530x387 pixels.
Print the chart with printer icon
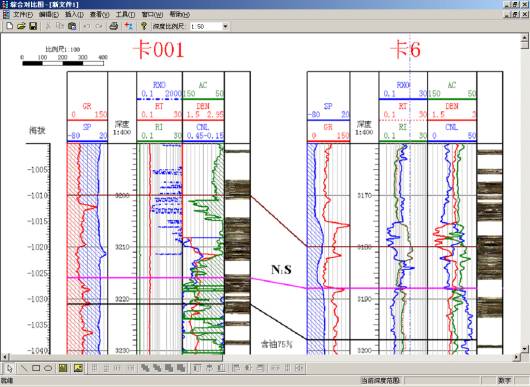(x=114, y=26)
